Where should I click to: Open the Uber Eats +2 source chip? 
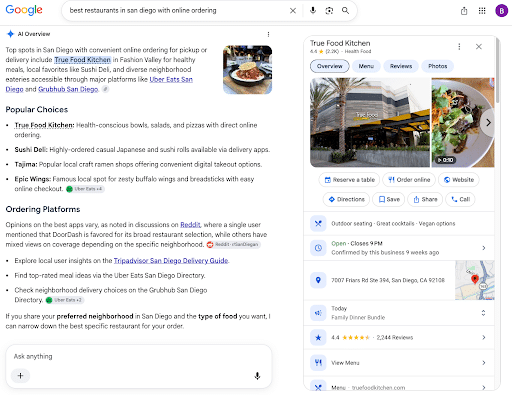pos(65,300)
